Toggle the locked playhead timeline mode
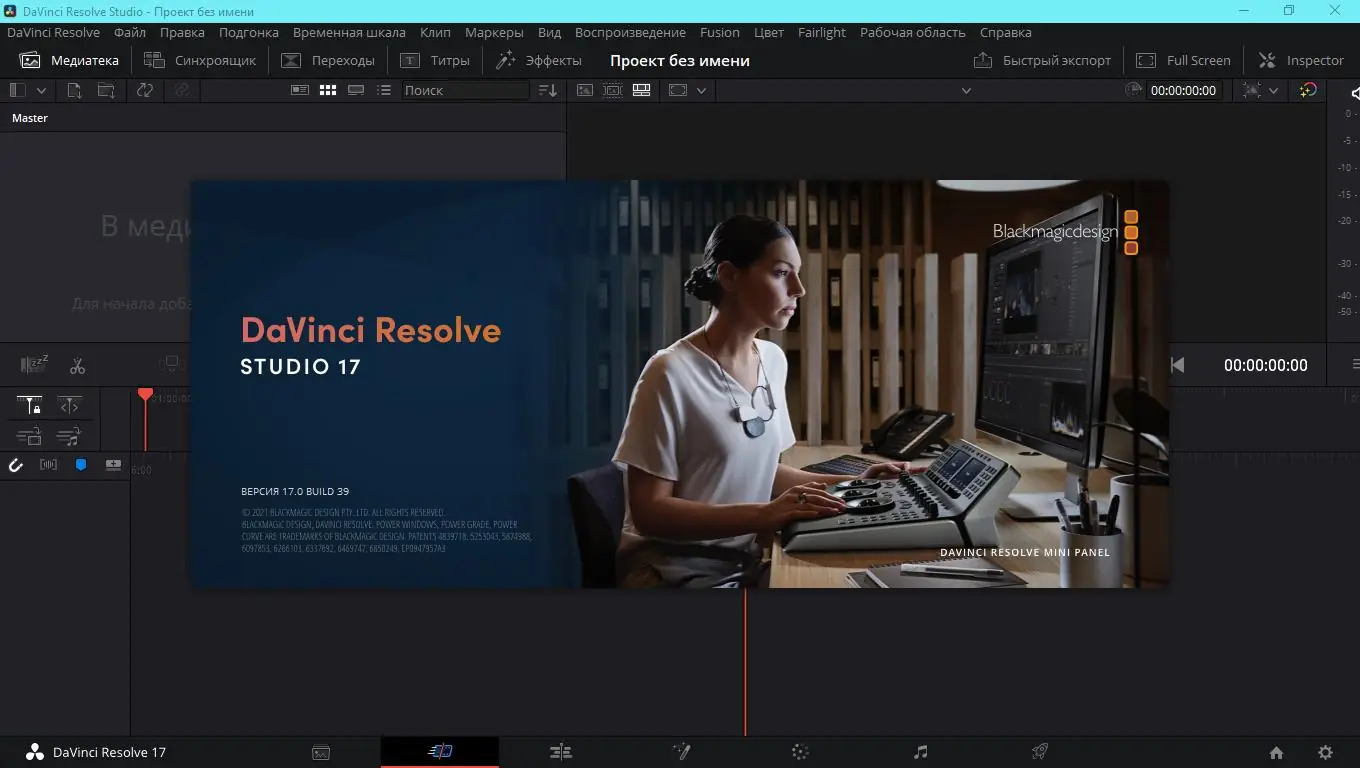Viewport: 1360px width, 768px height. [30, 406]
